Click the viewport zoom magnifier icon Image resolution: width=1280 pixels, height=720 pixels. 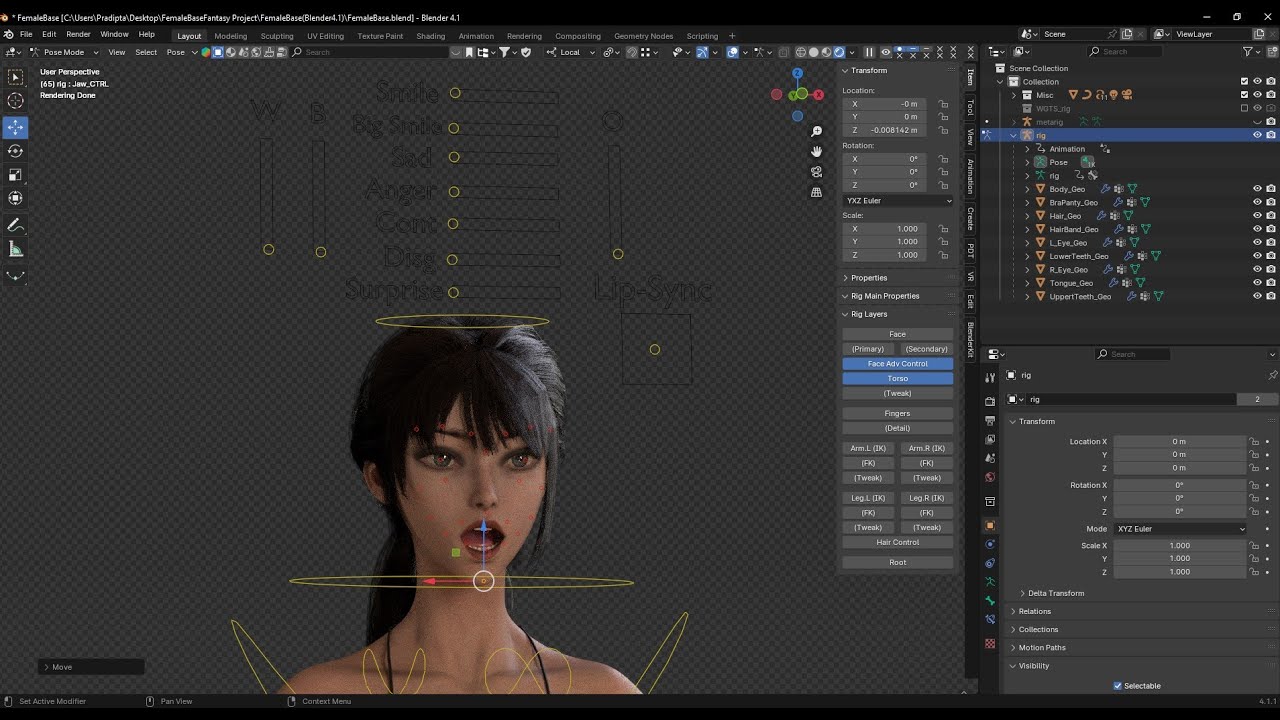pos(816,132)
